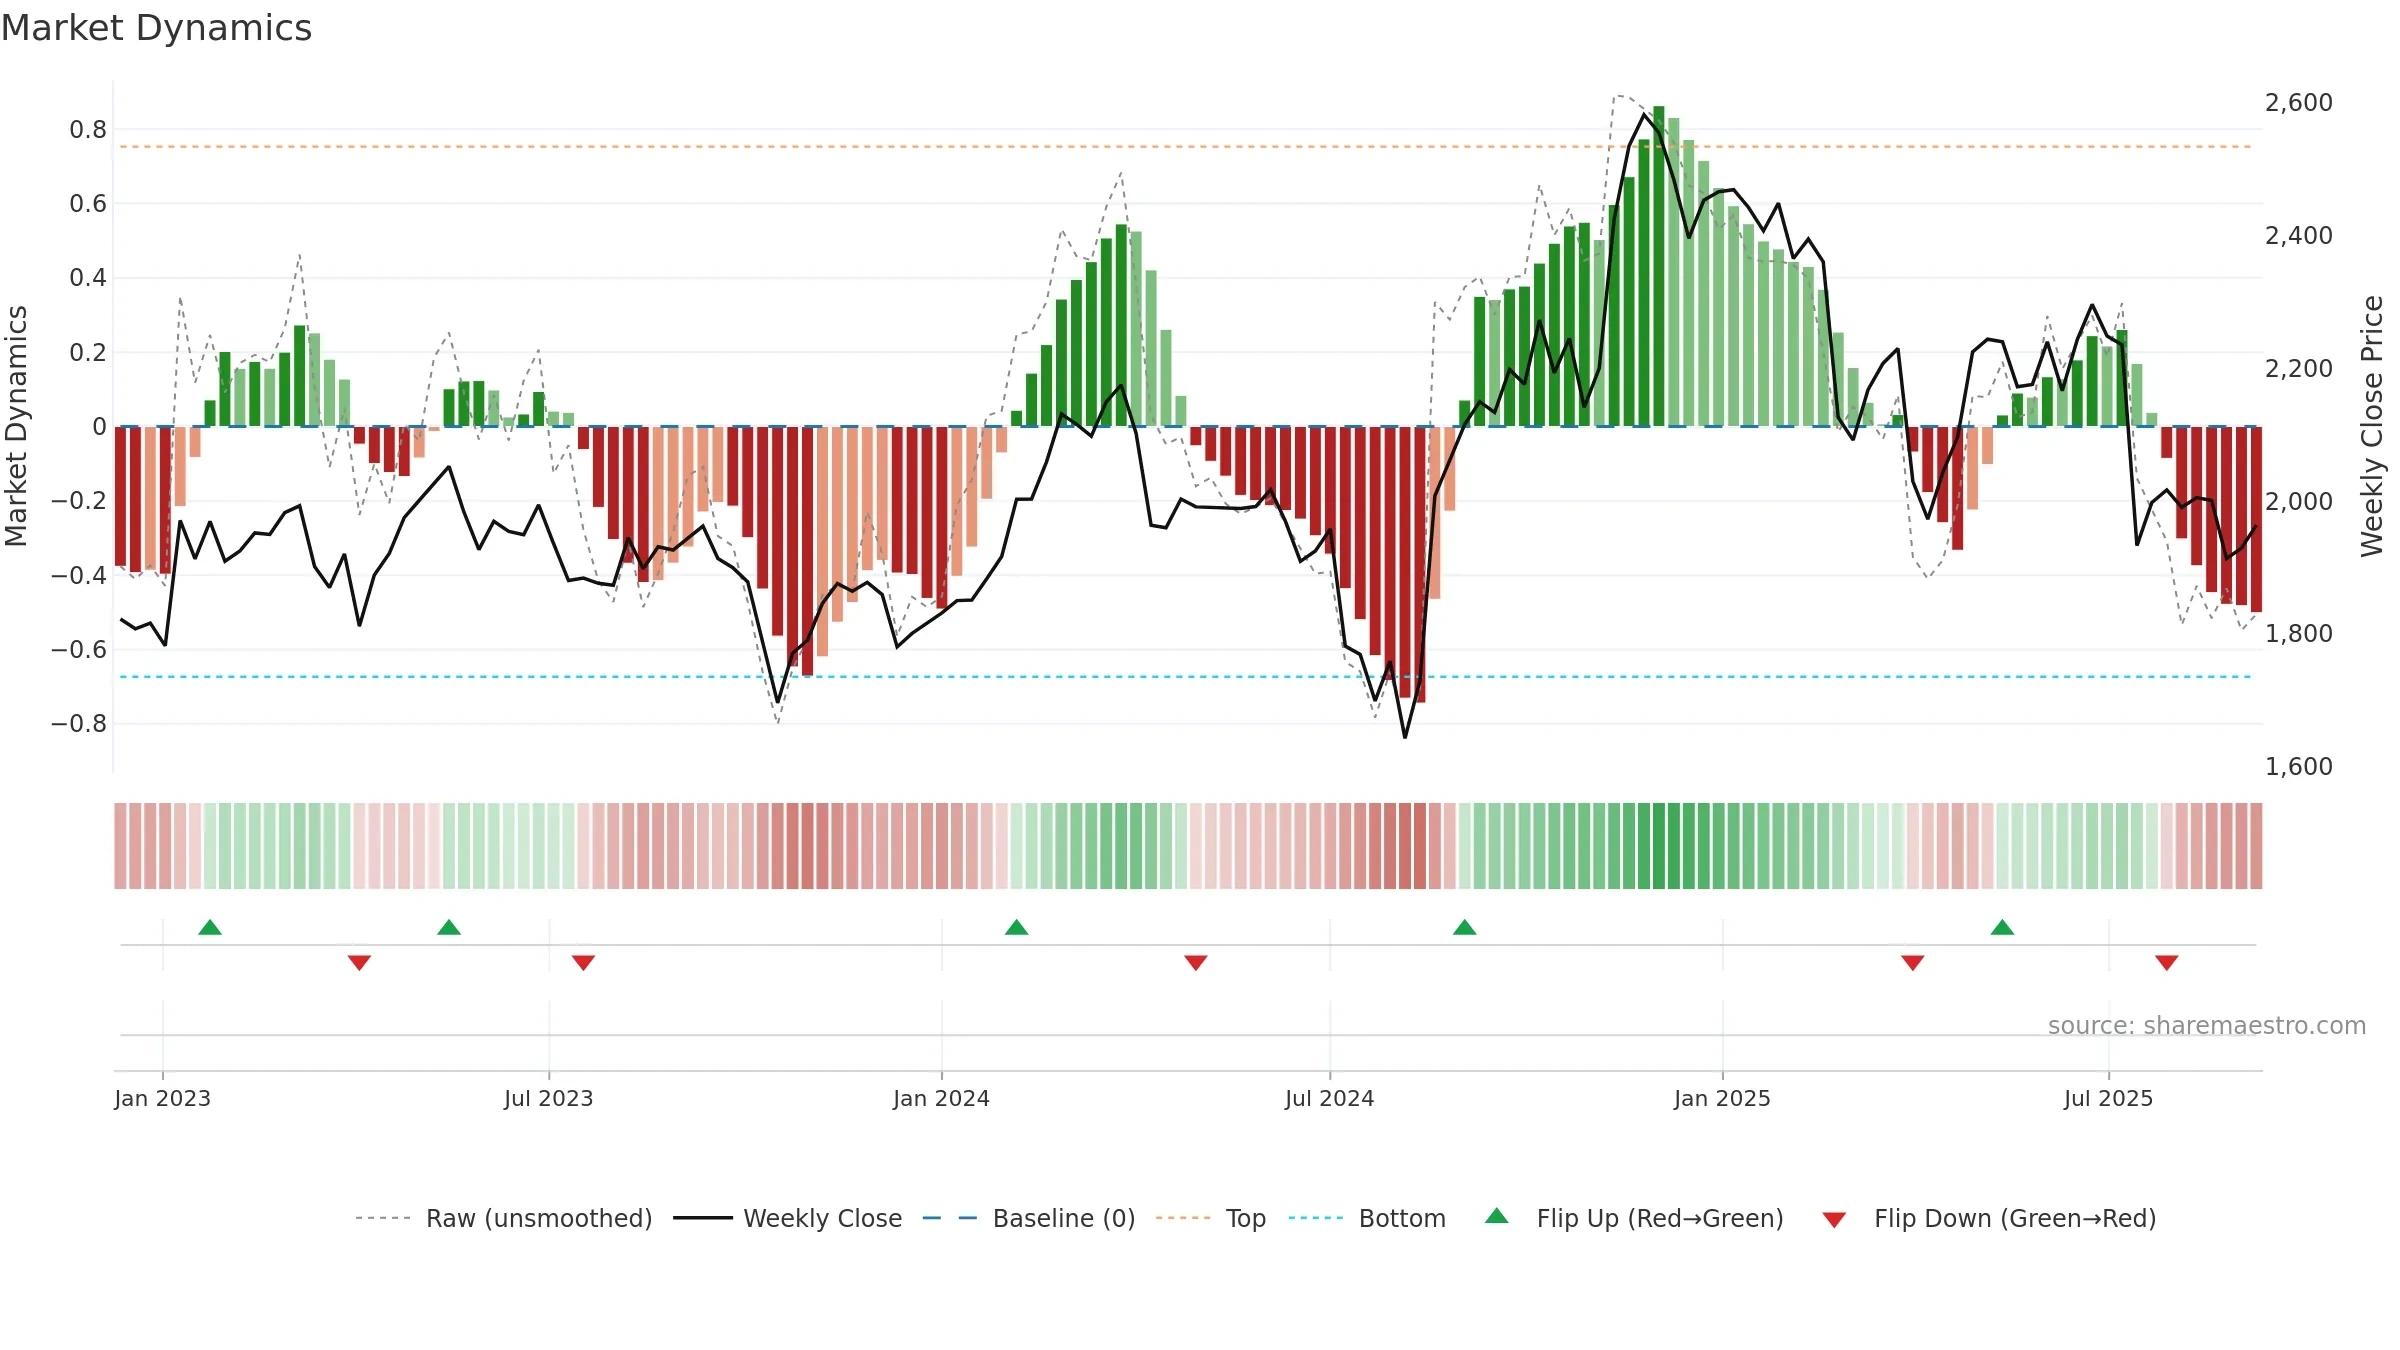Click the Jul 2025 x-axis label
The width and height of the screenshot is (2400, 1350).
pyautogui.click(x=2108, y=1098)
